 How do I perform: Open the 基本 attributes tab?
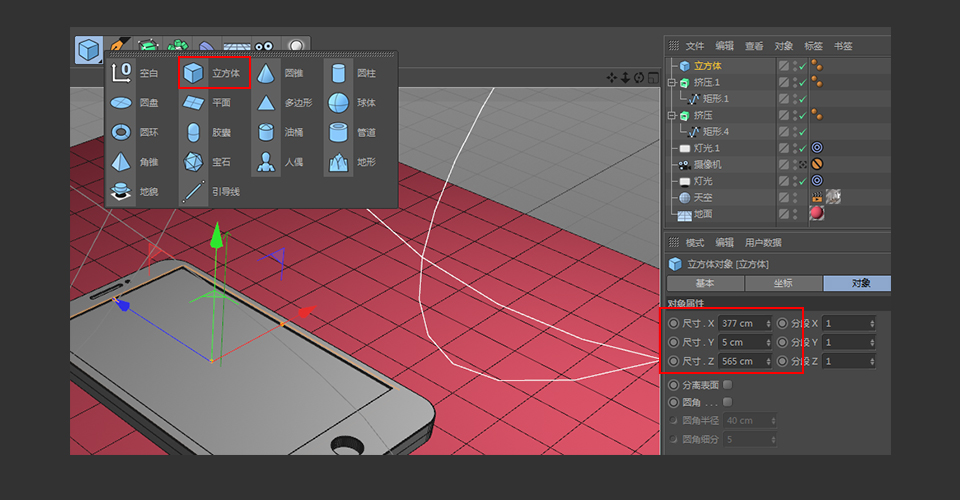705,283
